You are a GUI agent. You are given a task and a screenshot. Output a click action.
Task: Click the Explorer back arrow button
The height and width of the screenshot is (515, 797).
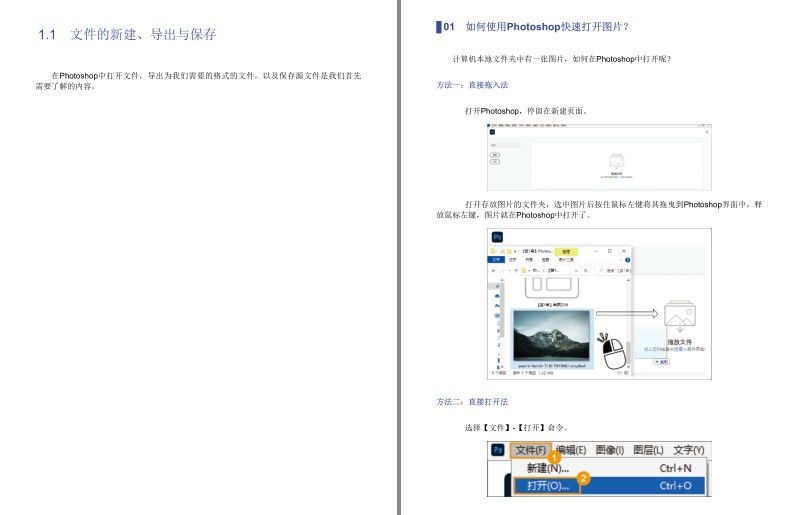pyautogui.click(x=494, y=270)
